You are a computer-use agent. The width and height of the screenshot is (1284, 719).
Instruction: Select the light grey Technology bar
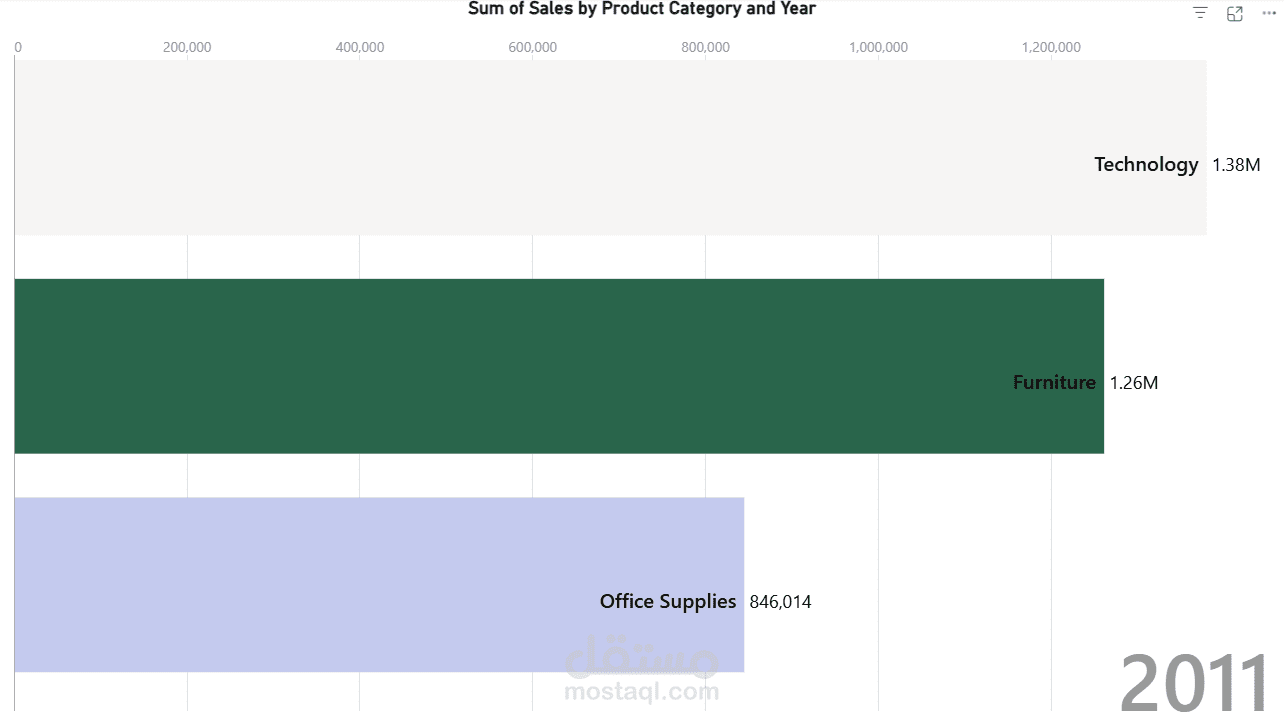610,148
